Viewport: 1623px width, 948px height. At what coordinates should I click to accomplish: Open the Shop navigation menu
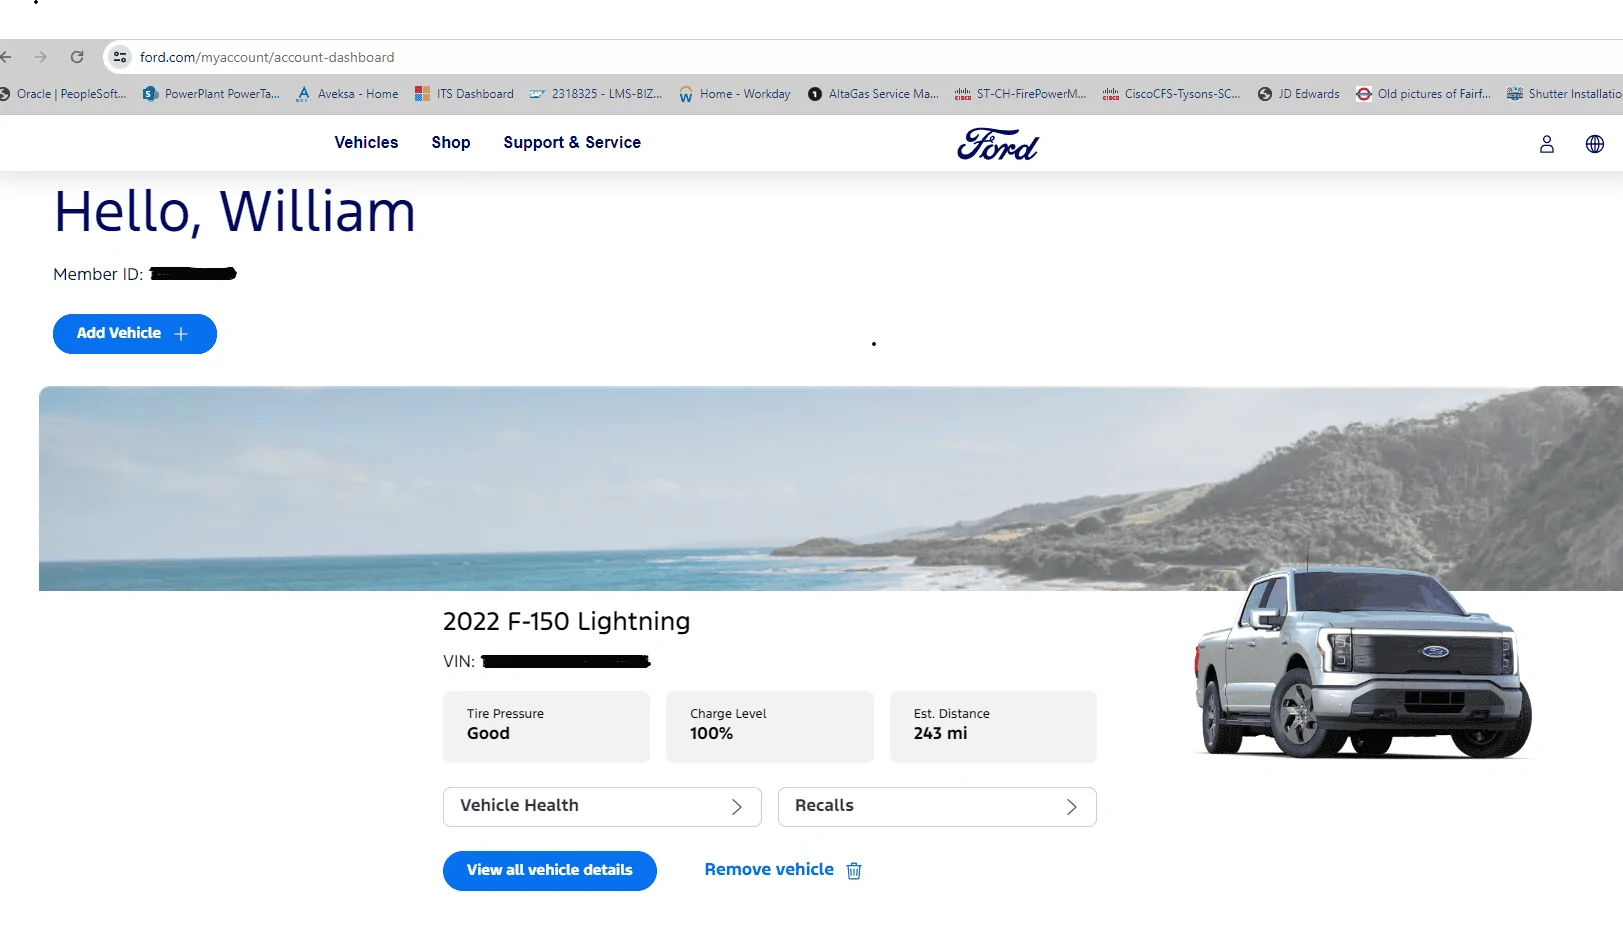[451, 143]
